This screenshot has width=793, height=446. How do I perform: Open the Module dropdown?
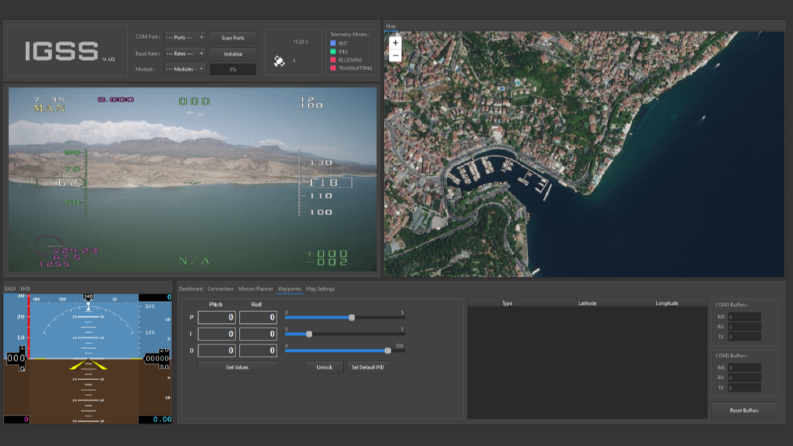pyautogui.click(x=185, y=69)
